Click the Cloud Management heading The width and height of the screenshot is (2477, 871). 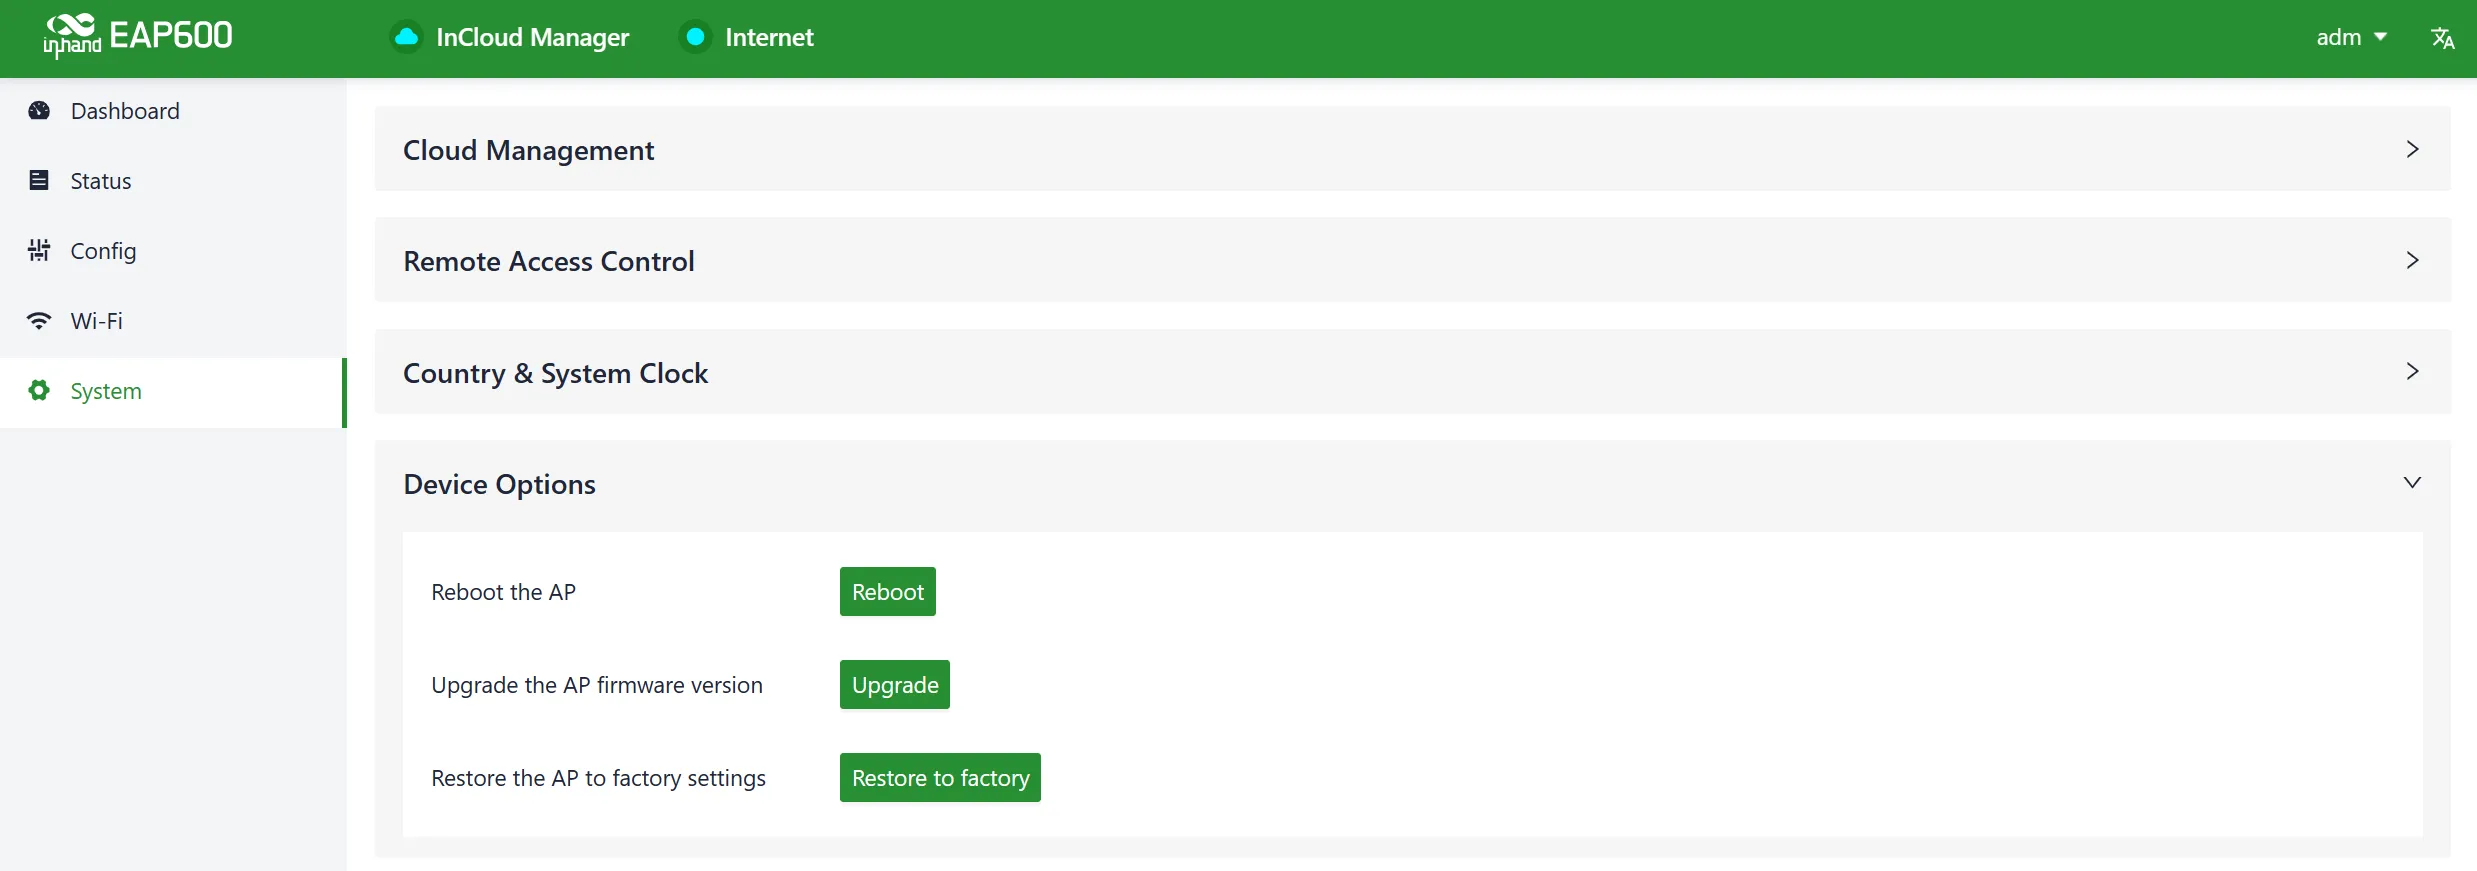(x=528, y=150)
